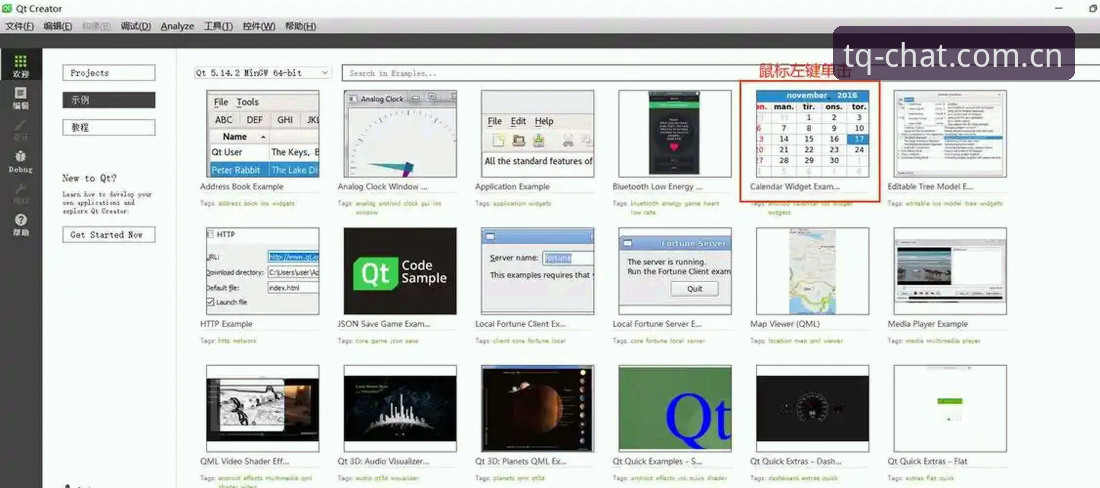Open the Help question-mark icon
This screenshot has height=488, width=1100.
click(x=21, y=225)
